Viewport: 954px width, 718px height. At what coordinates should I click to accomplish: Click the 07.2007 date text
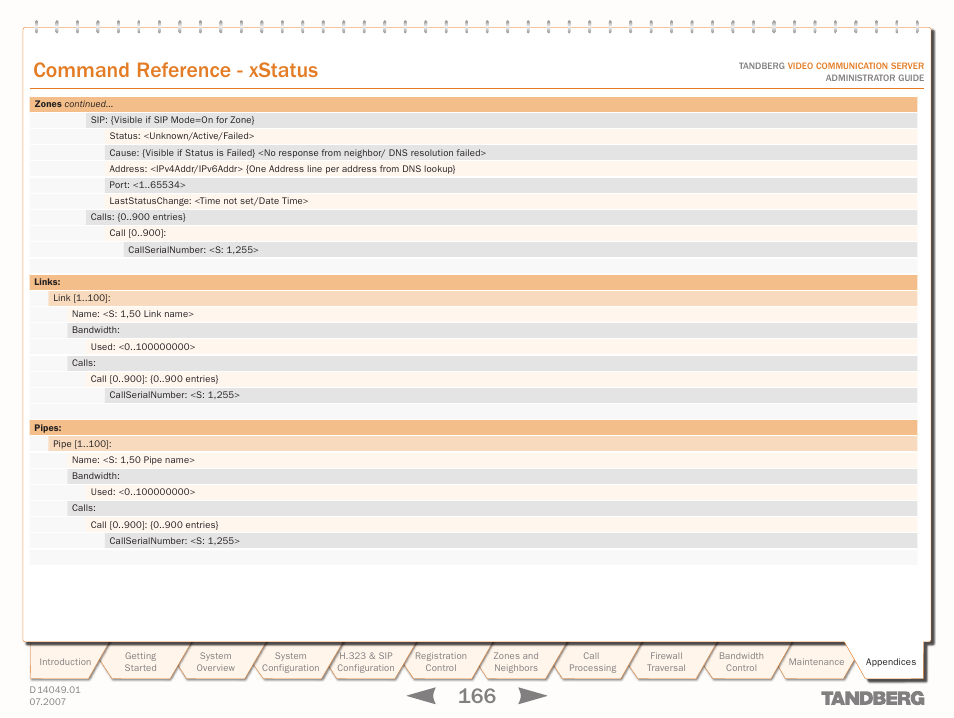coord(47,702)
